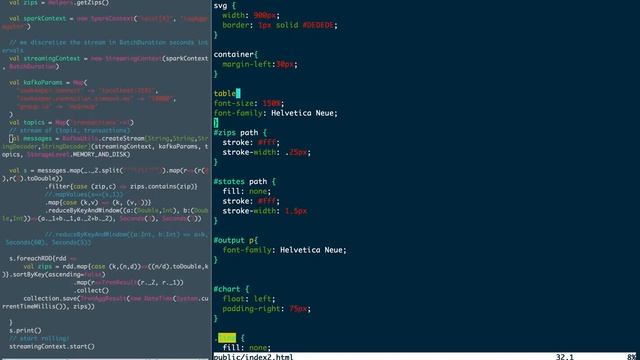The height and width of the screenshot is (360, 640).
Task: Click the 's.print()' line
Action: coord(25,331)
